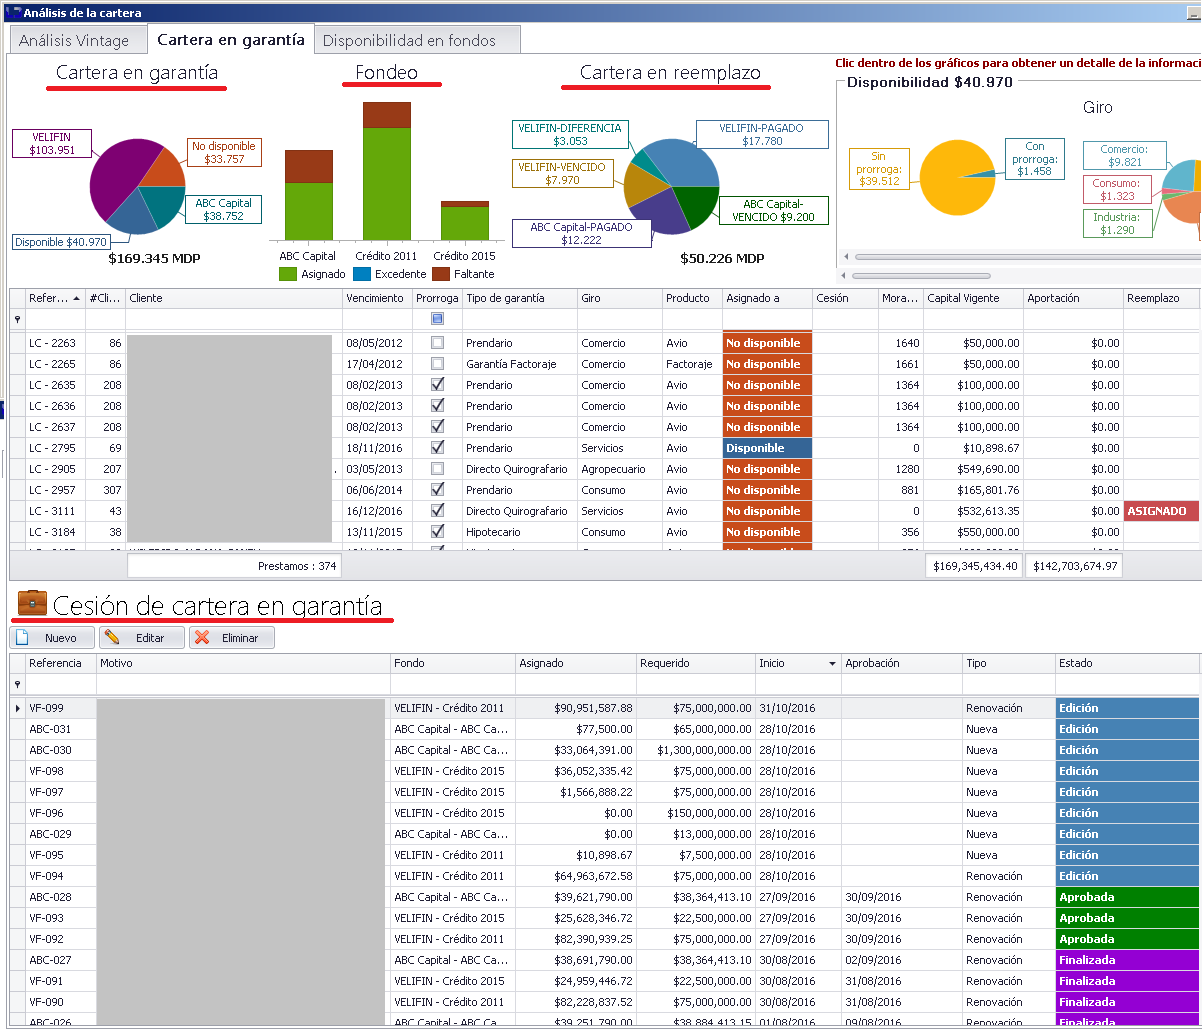Uncheck the Prorroga box for loan LC - 3111

[437, 511]
